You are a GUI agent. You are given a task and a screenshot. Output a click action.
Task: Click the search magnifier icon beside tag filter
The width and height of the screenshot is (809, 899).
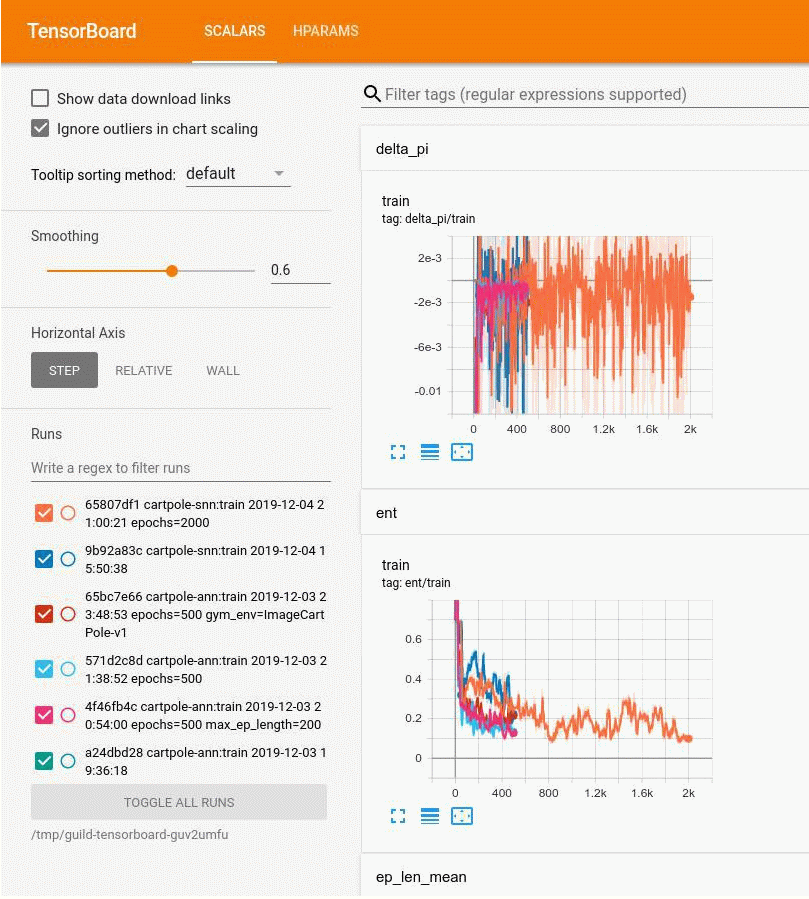point(372,94)
